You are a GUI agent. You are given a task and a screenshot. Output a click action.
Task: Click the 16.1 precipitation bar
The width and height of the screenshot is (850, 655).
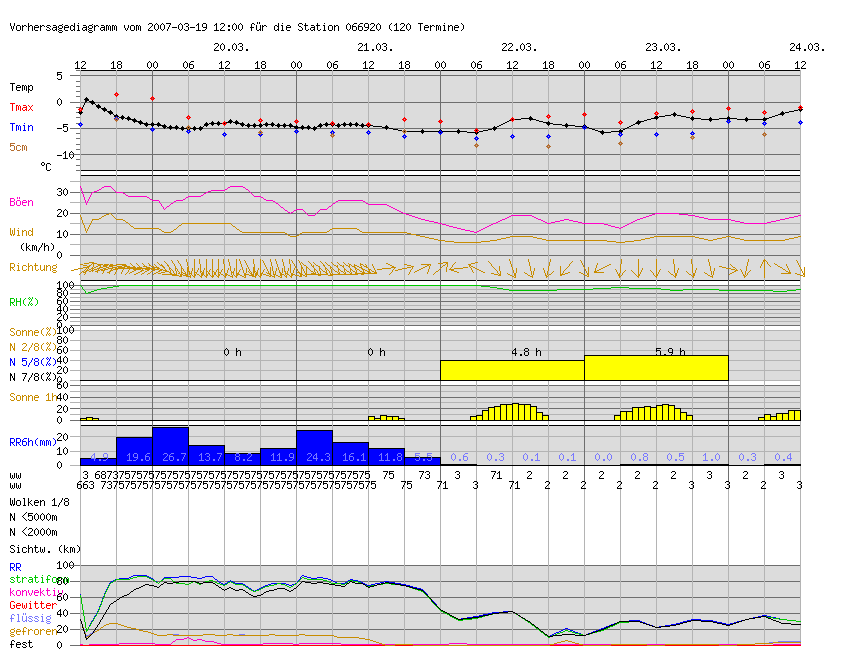click(350, 454)
